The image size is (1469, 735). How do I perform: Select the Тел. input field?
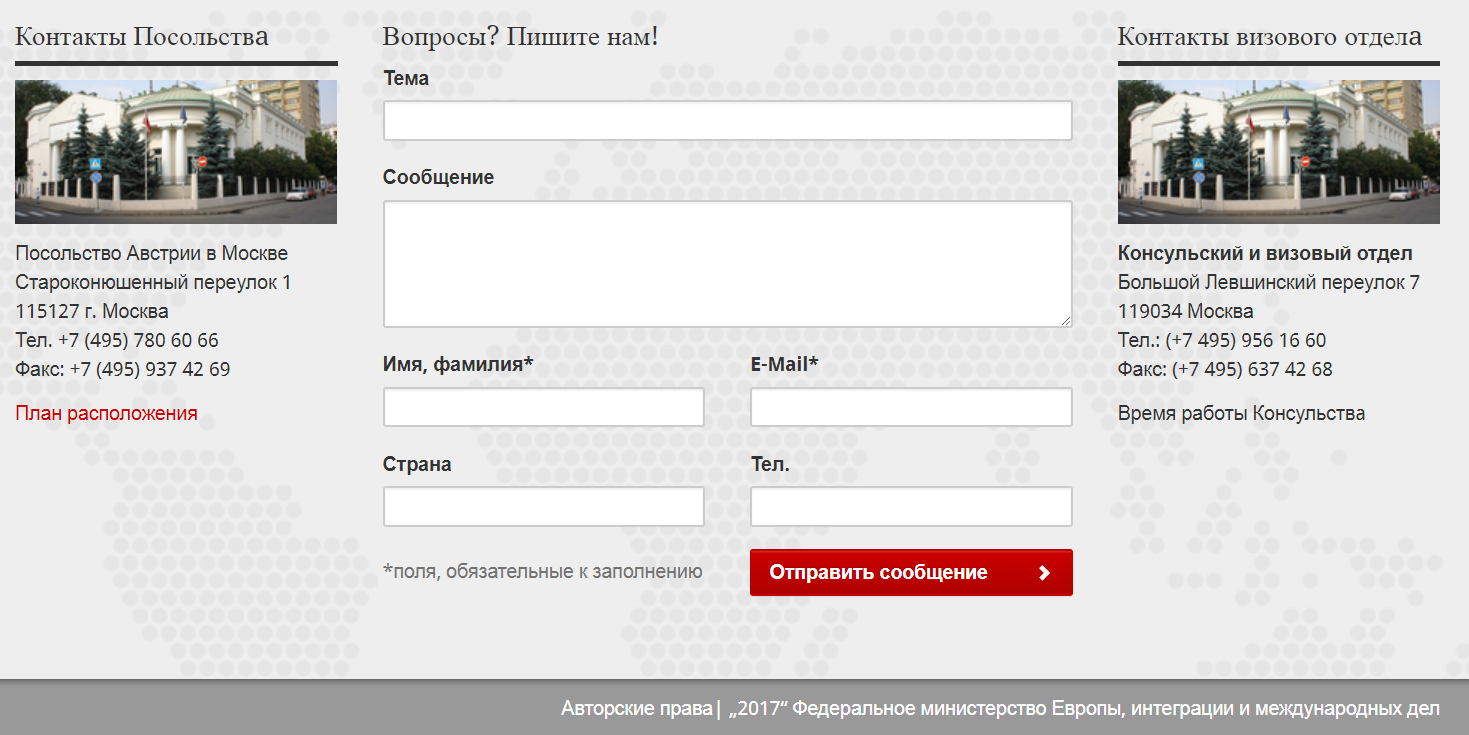911,506
